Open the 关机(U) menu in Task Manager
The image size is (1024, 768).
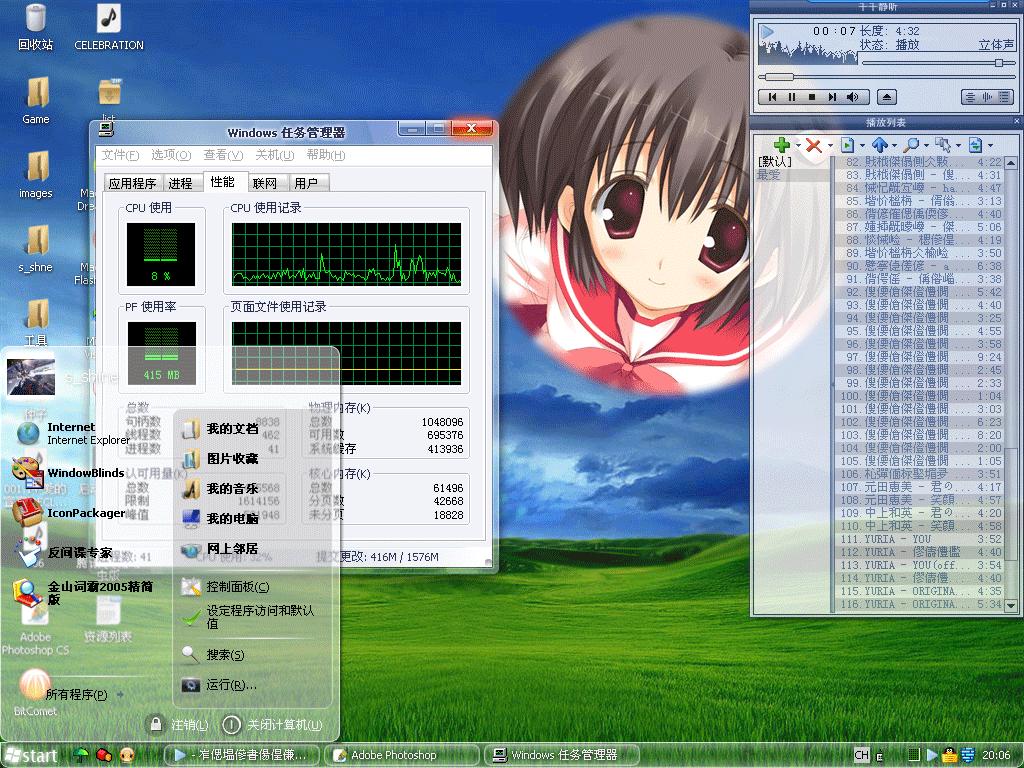pos(274,155)
